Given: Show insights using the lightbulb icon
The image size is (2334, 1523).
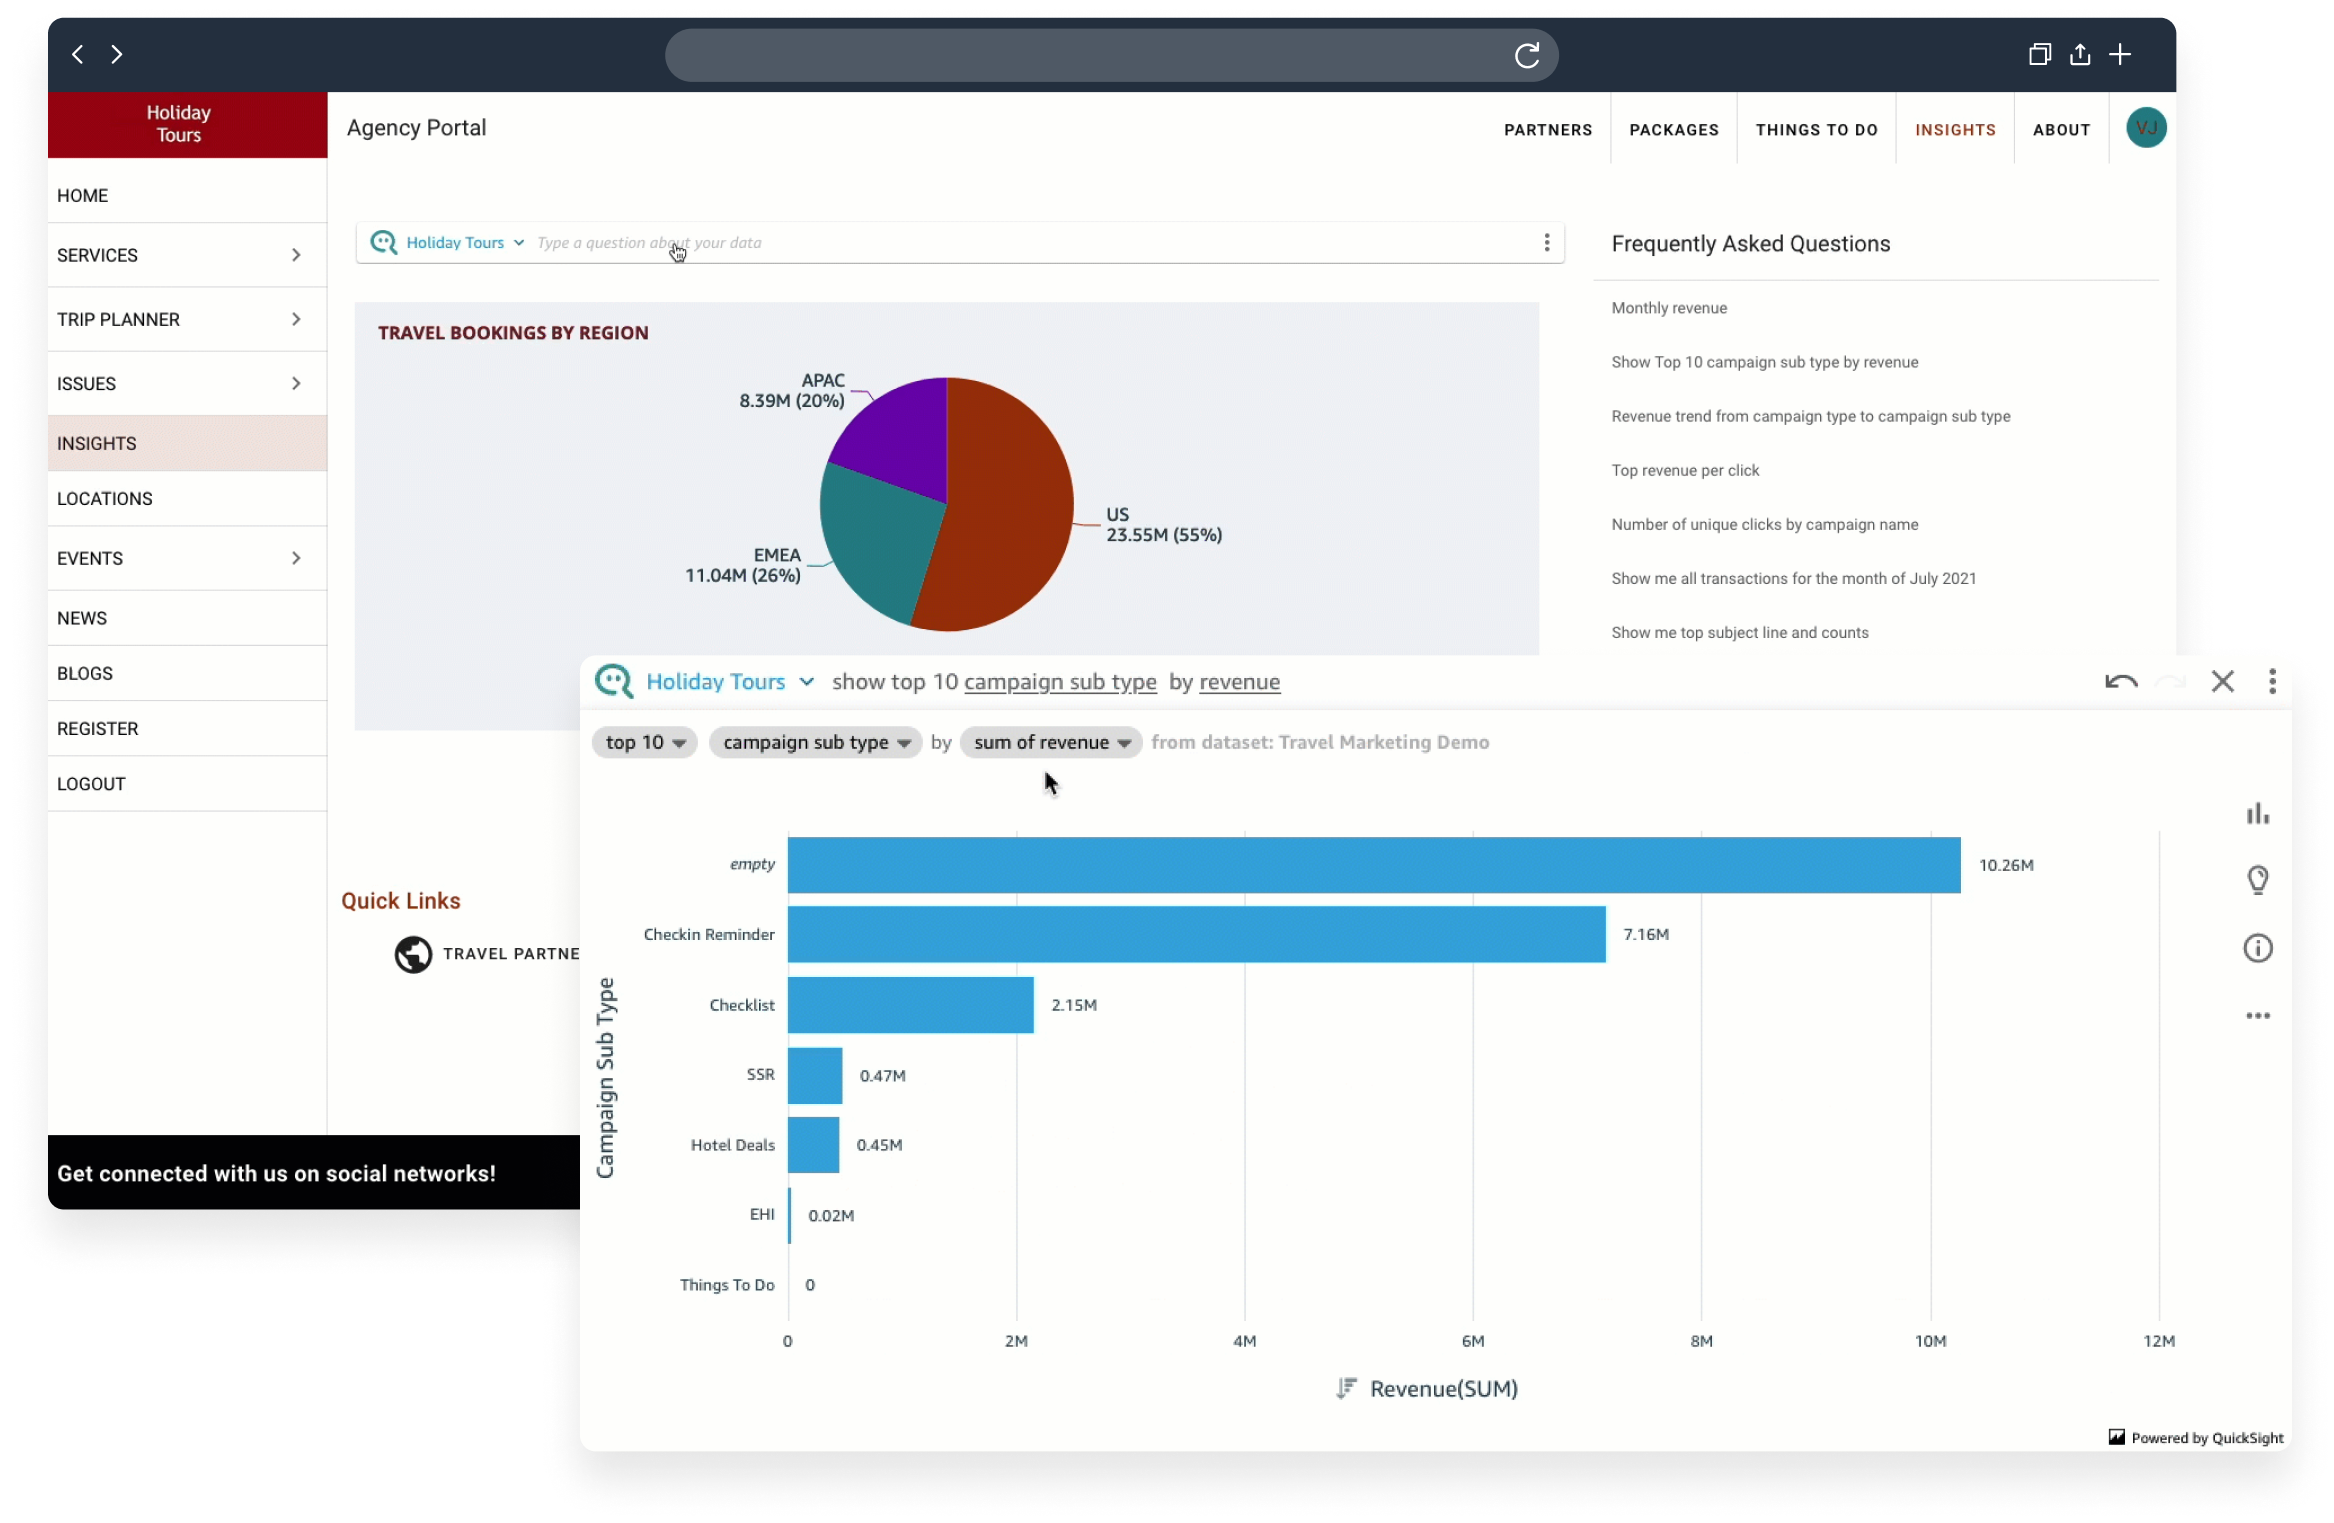Looking at the screenshot, I should (x=2258, y=880).
